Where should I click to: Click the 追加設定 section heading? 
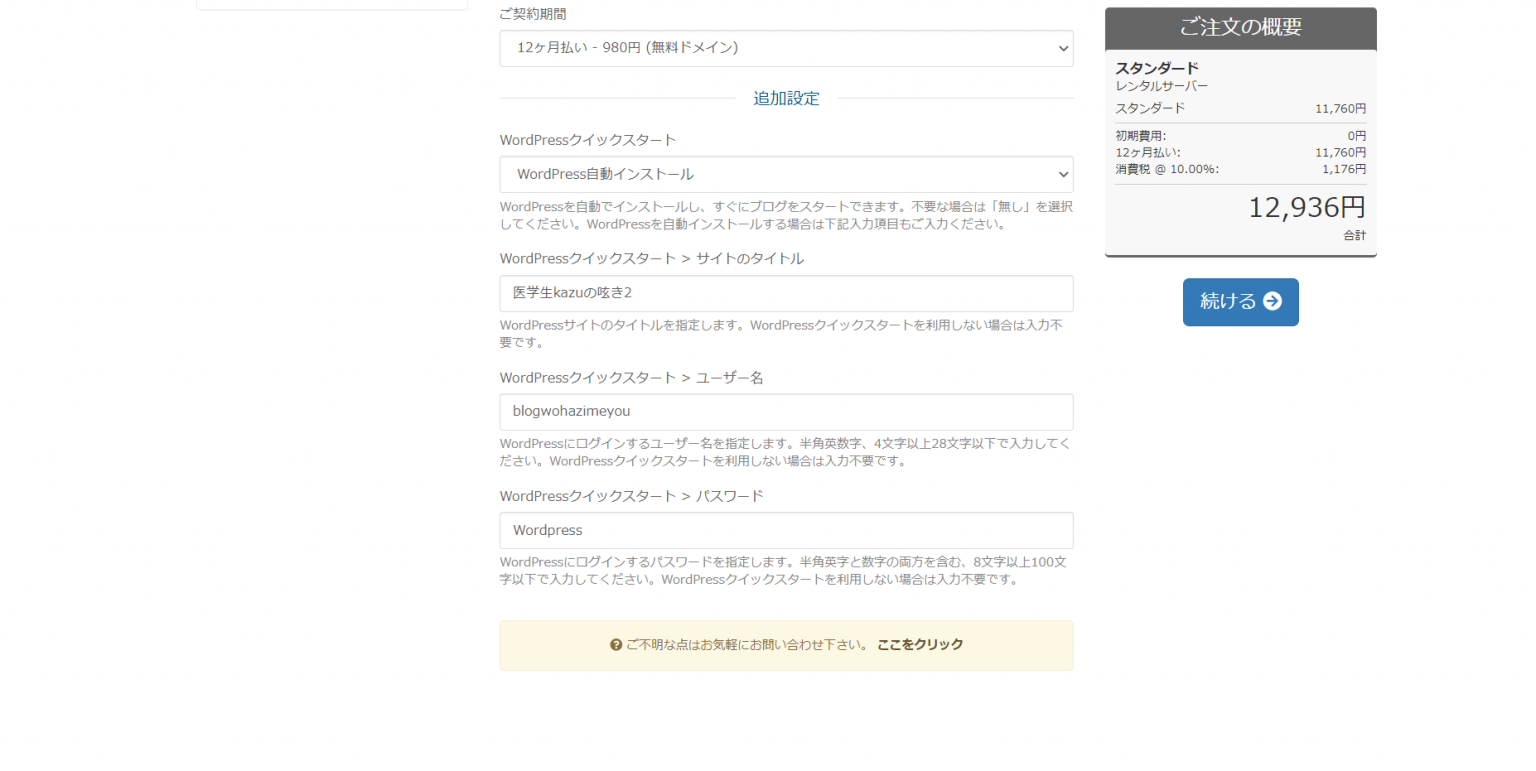[x=786, y=98]
